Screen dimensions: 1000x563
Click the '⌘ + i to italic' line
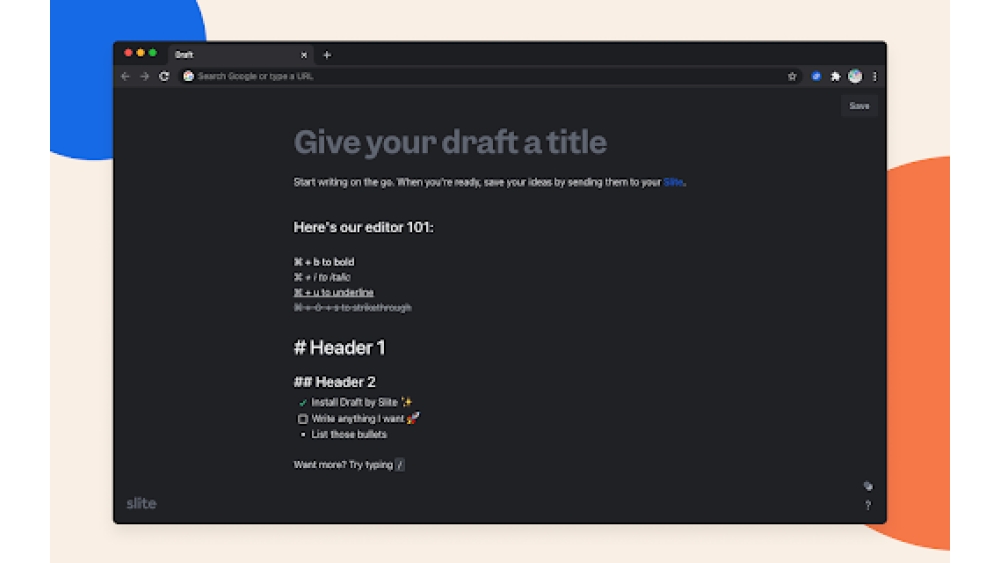click(x=322, y=277)
